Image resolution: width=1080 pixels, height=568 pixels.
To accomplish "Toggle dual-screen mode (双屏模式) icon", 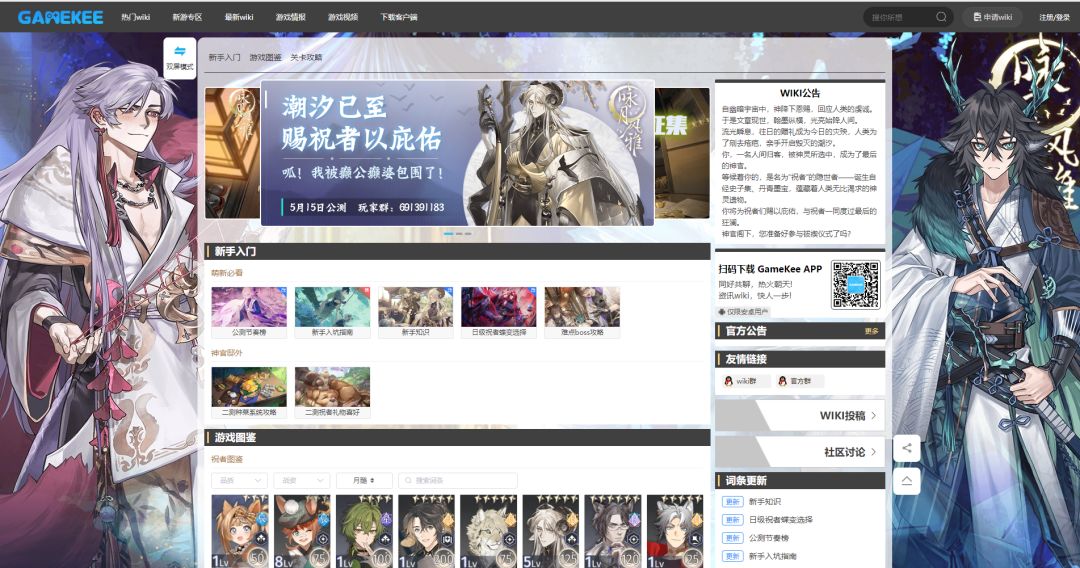I will [180, 51].
